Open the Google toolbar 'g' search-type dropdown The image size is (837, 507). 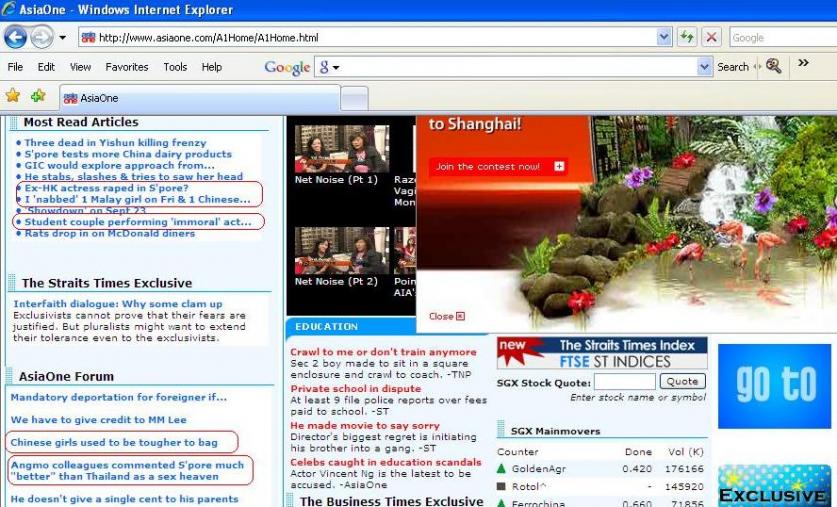[329, 67]
